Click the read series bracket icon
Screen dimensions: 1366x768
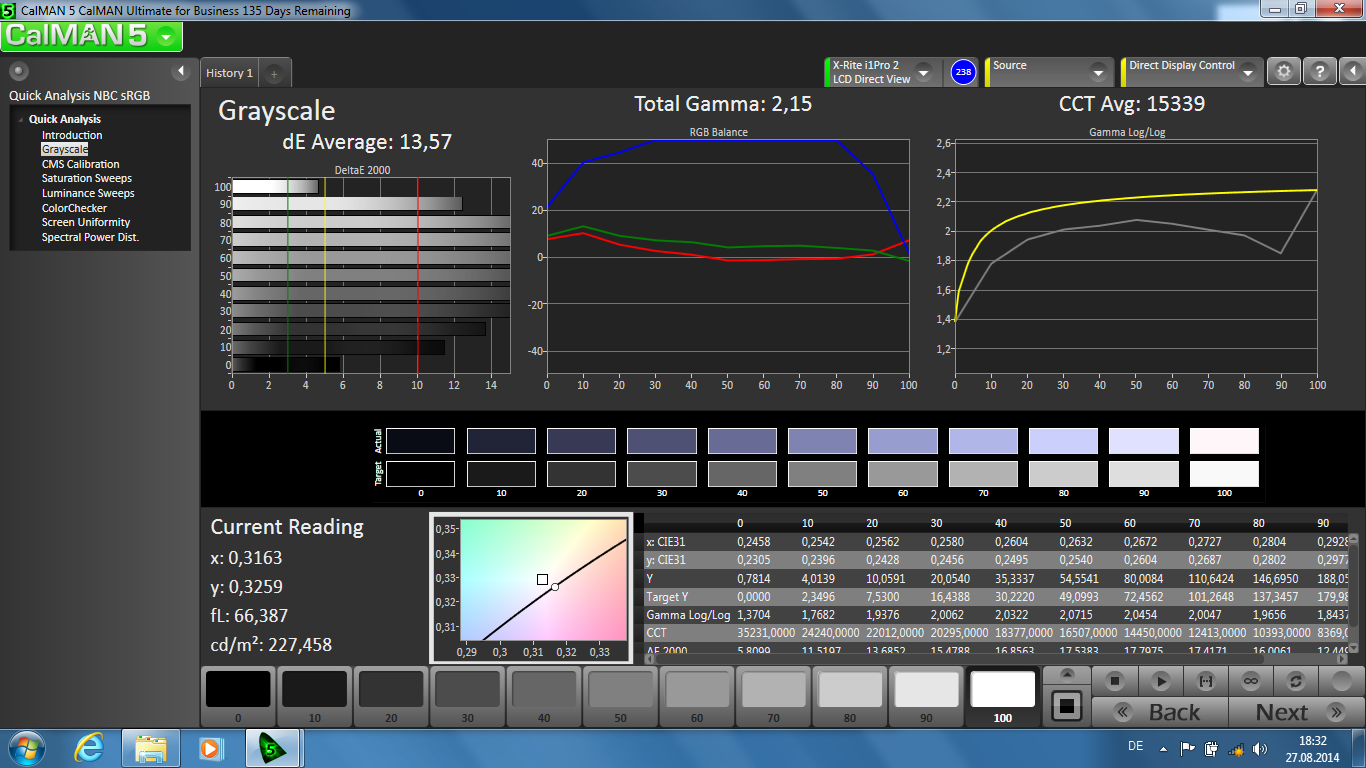point(1205,681)
